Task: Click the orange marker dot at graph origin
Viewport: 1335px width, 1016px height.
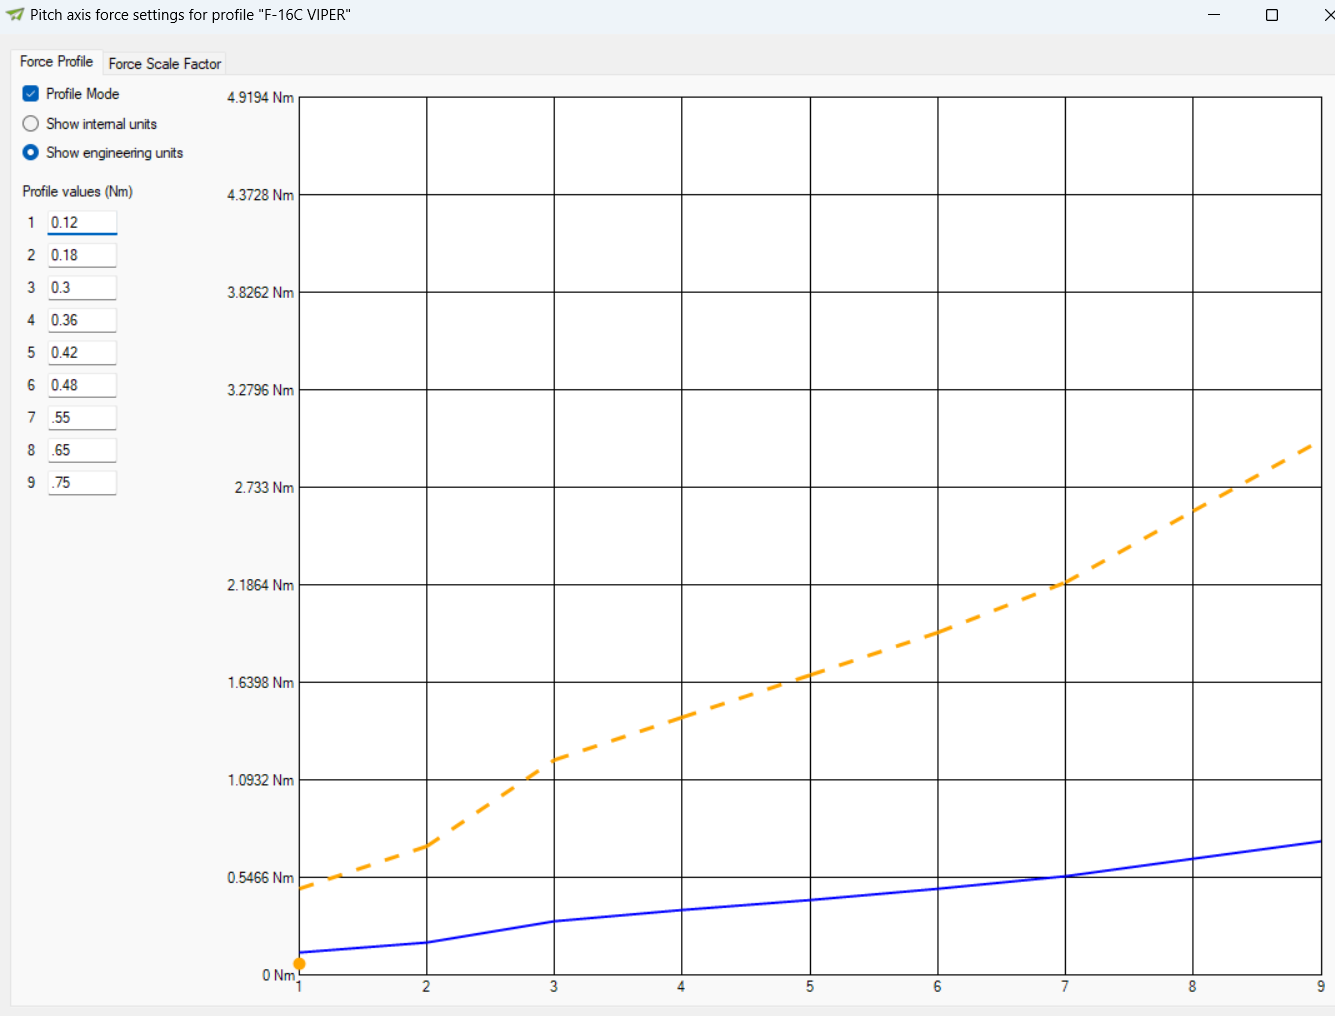Action: pyautogui.click(x=299, y=963)
